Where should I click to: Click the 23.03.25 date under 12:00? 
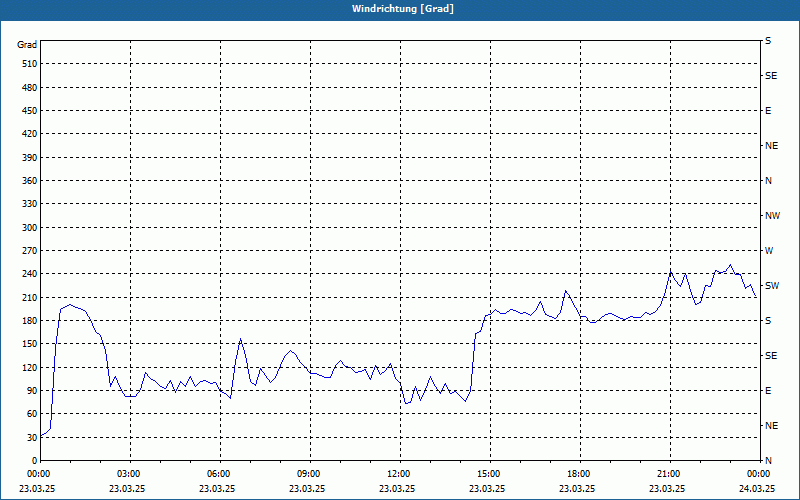point(397,488)
